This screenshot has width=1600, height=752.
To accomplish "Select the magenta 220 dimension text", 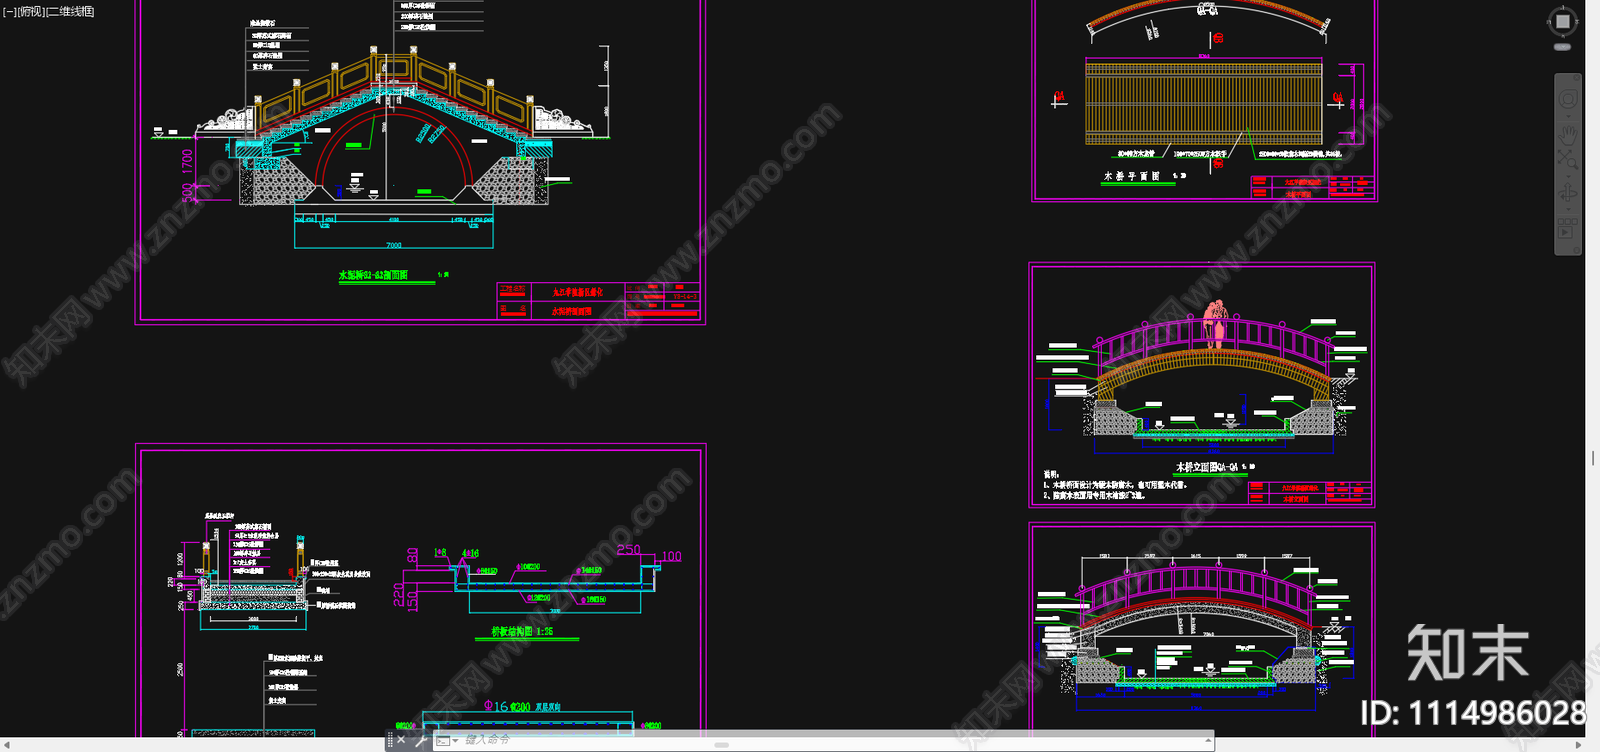I will (399, 595).
